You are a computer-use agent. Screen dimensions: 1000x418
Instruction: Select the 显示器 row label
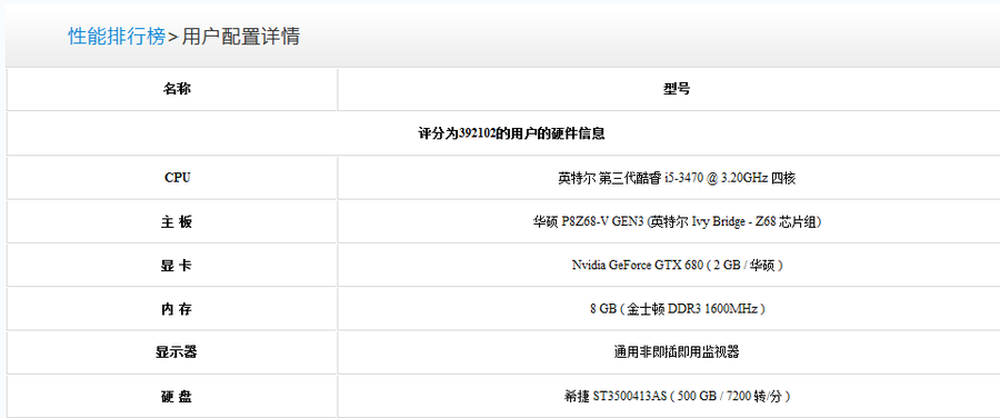177,352
